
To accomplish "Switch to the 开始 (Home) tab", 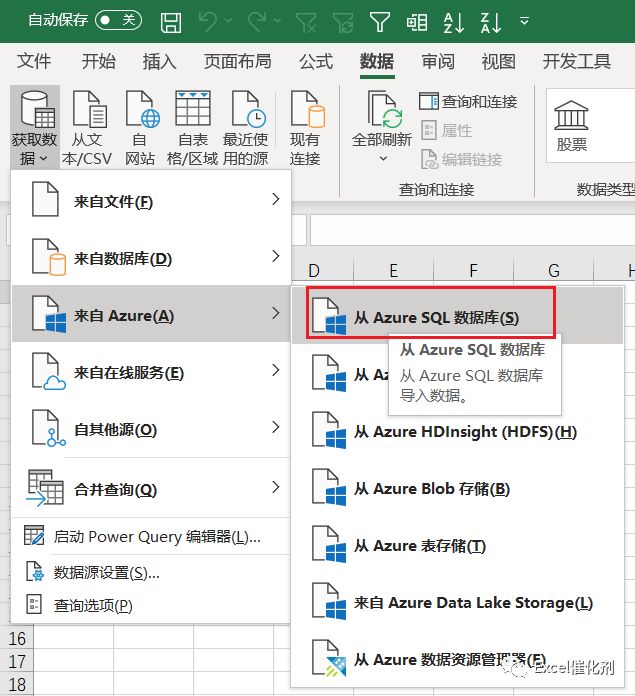I will [99, 61].
